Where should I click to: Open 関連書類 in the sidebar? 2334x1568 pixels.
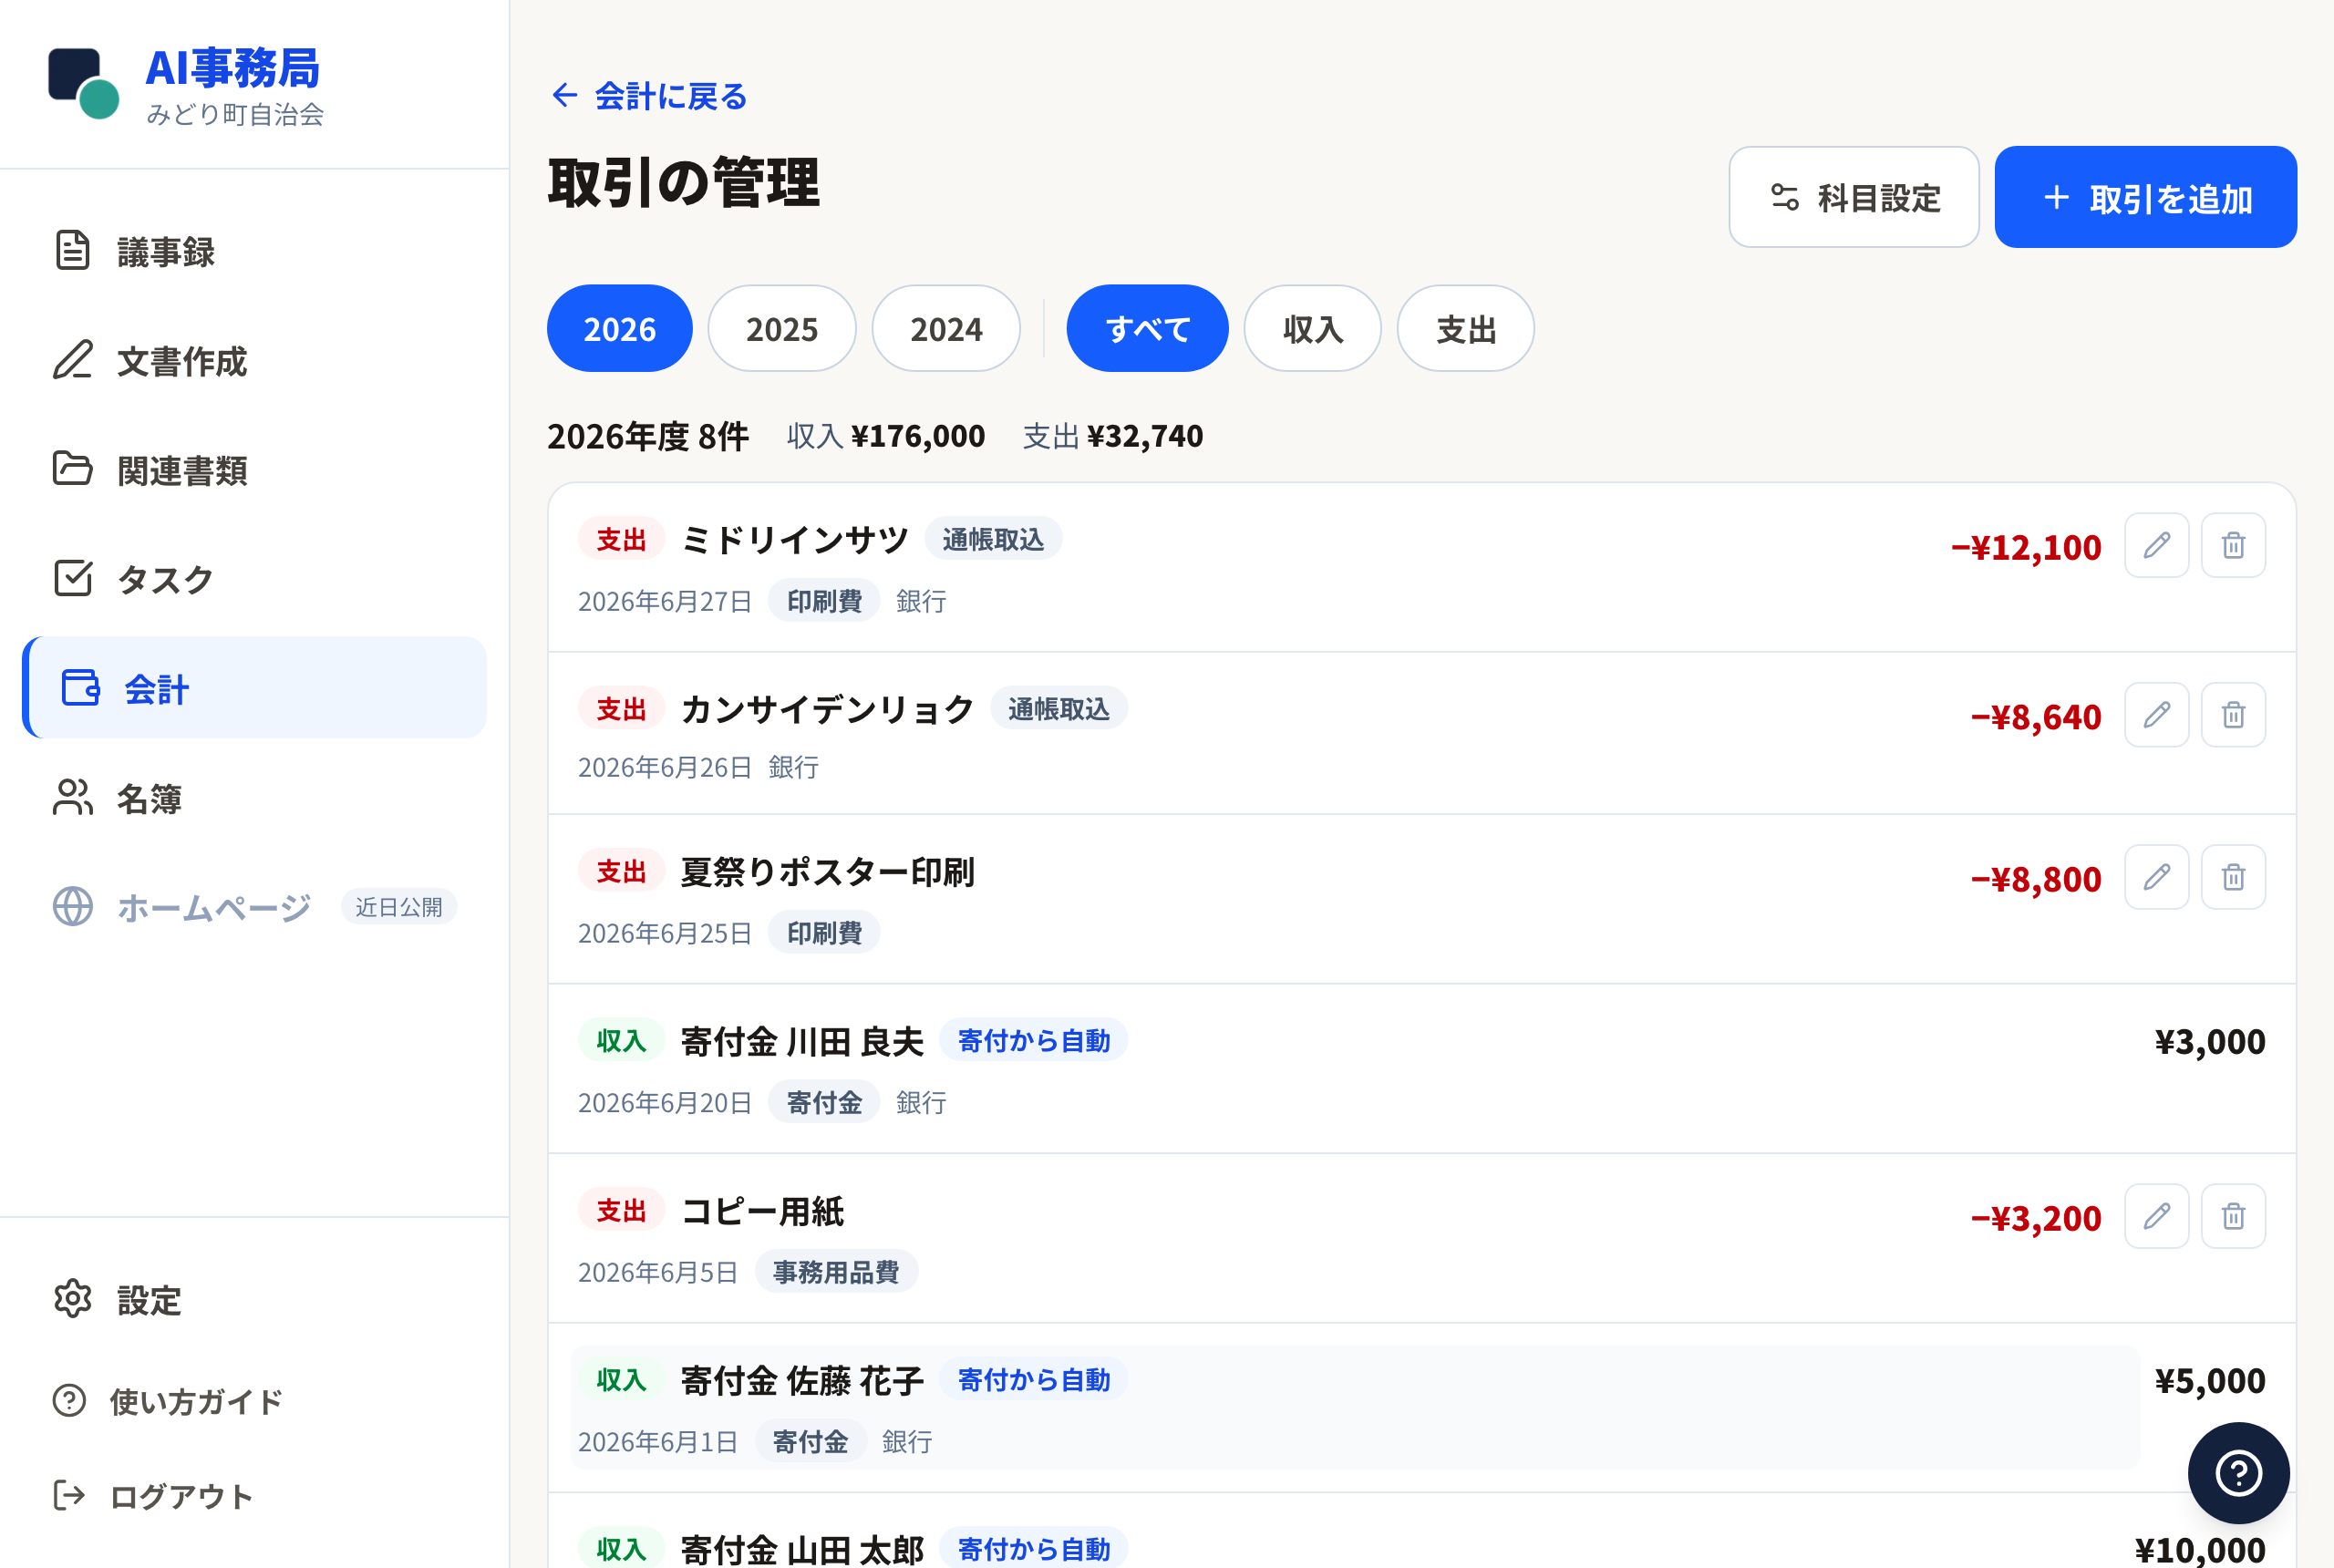254,469
